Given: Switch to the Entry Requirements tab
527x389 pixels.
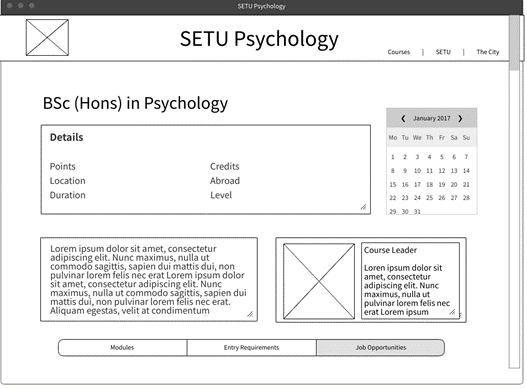Looking at the screenshot, I should click(251, 348).
